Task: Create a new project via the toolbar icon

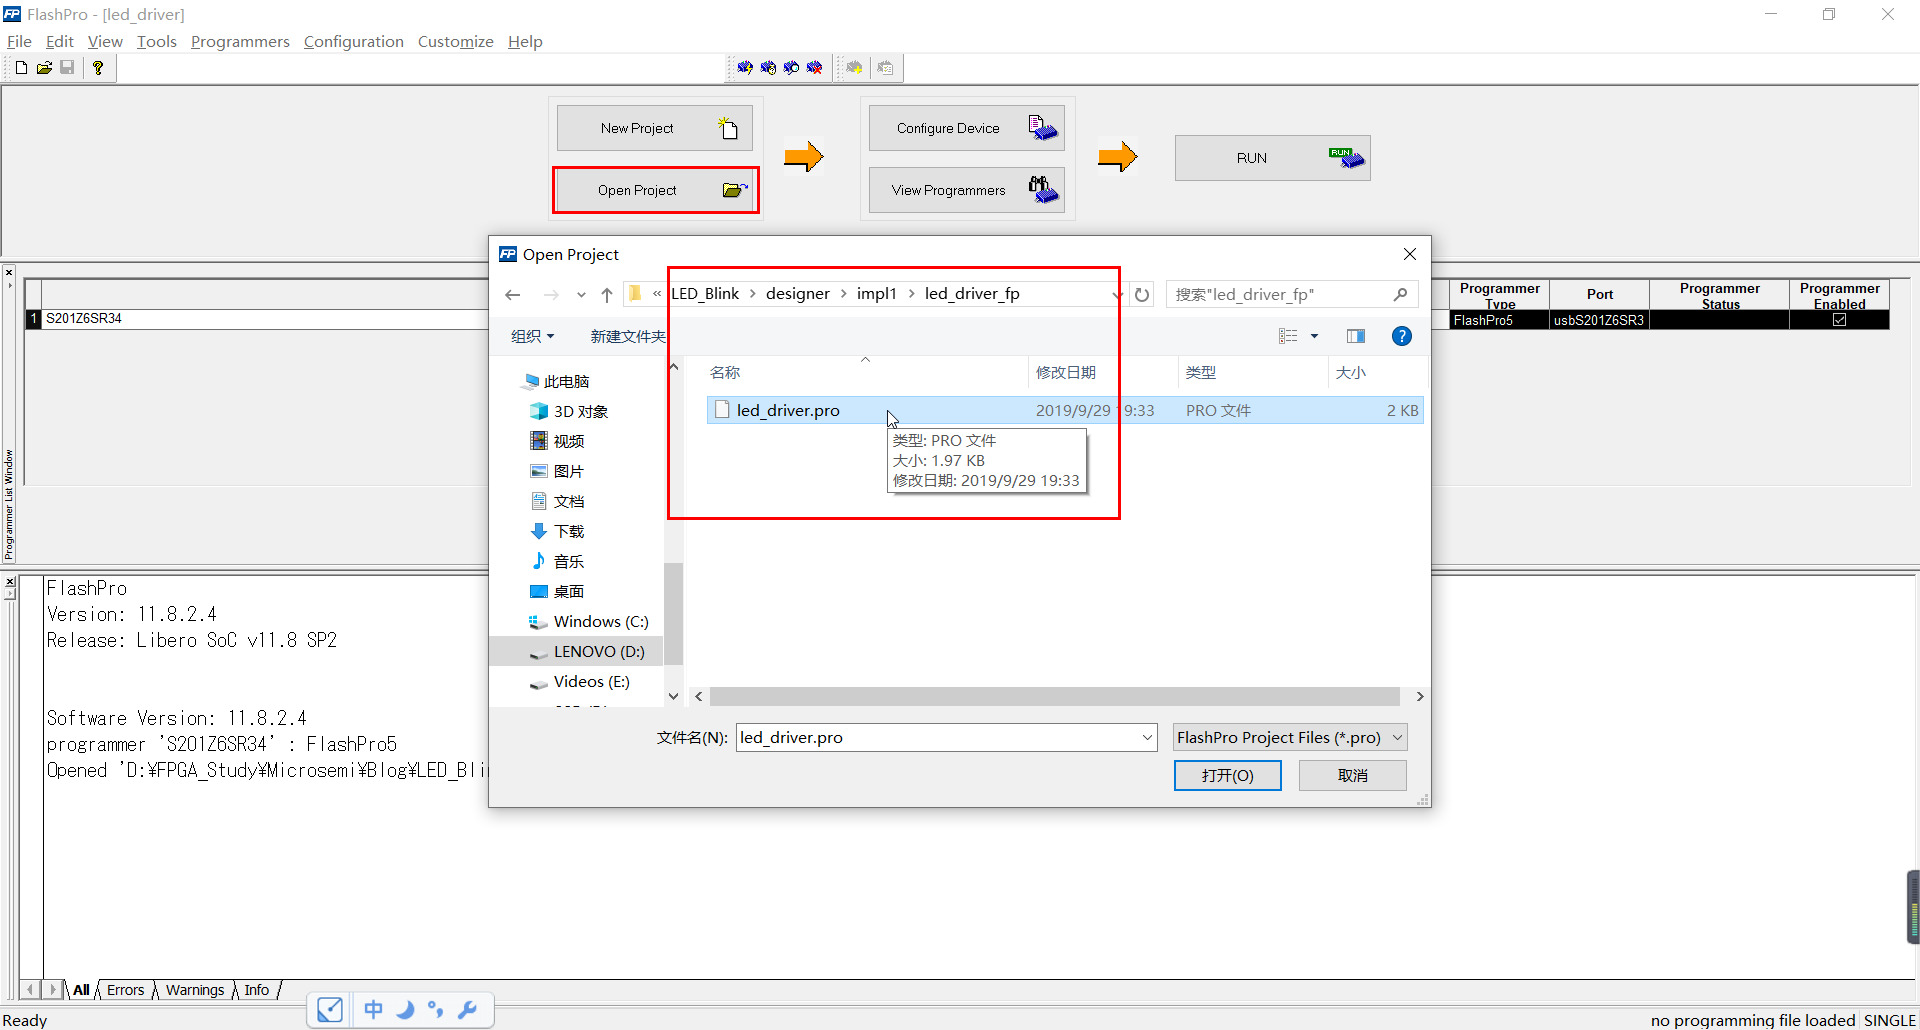Action: (x=18, y=67)
